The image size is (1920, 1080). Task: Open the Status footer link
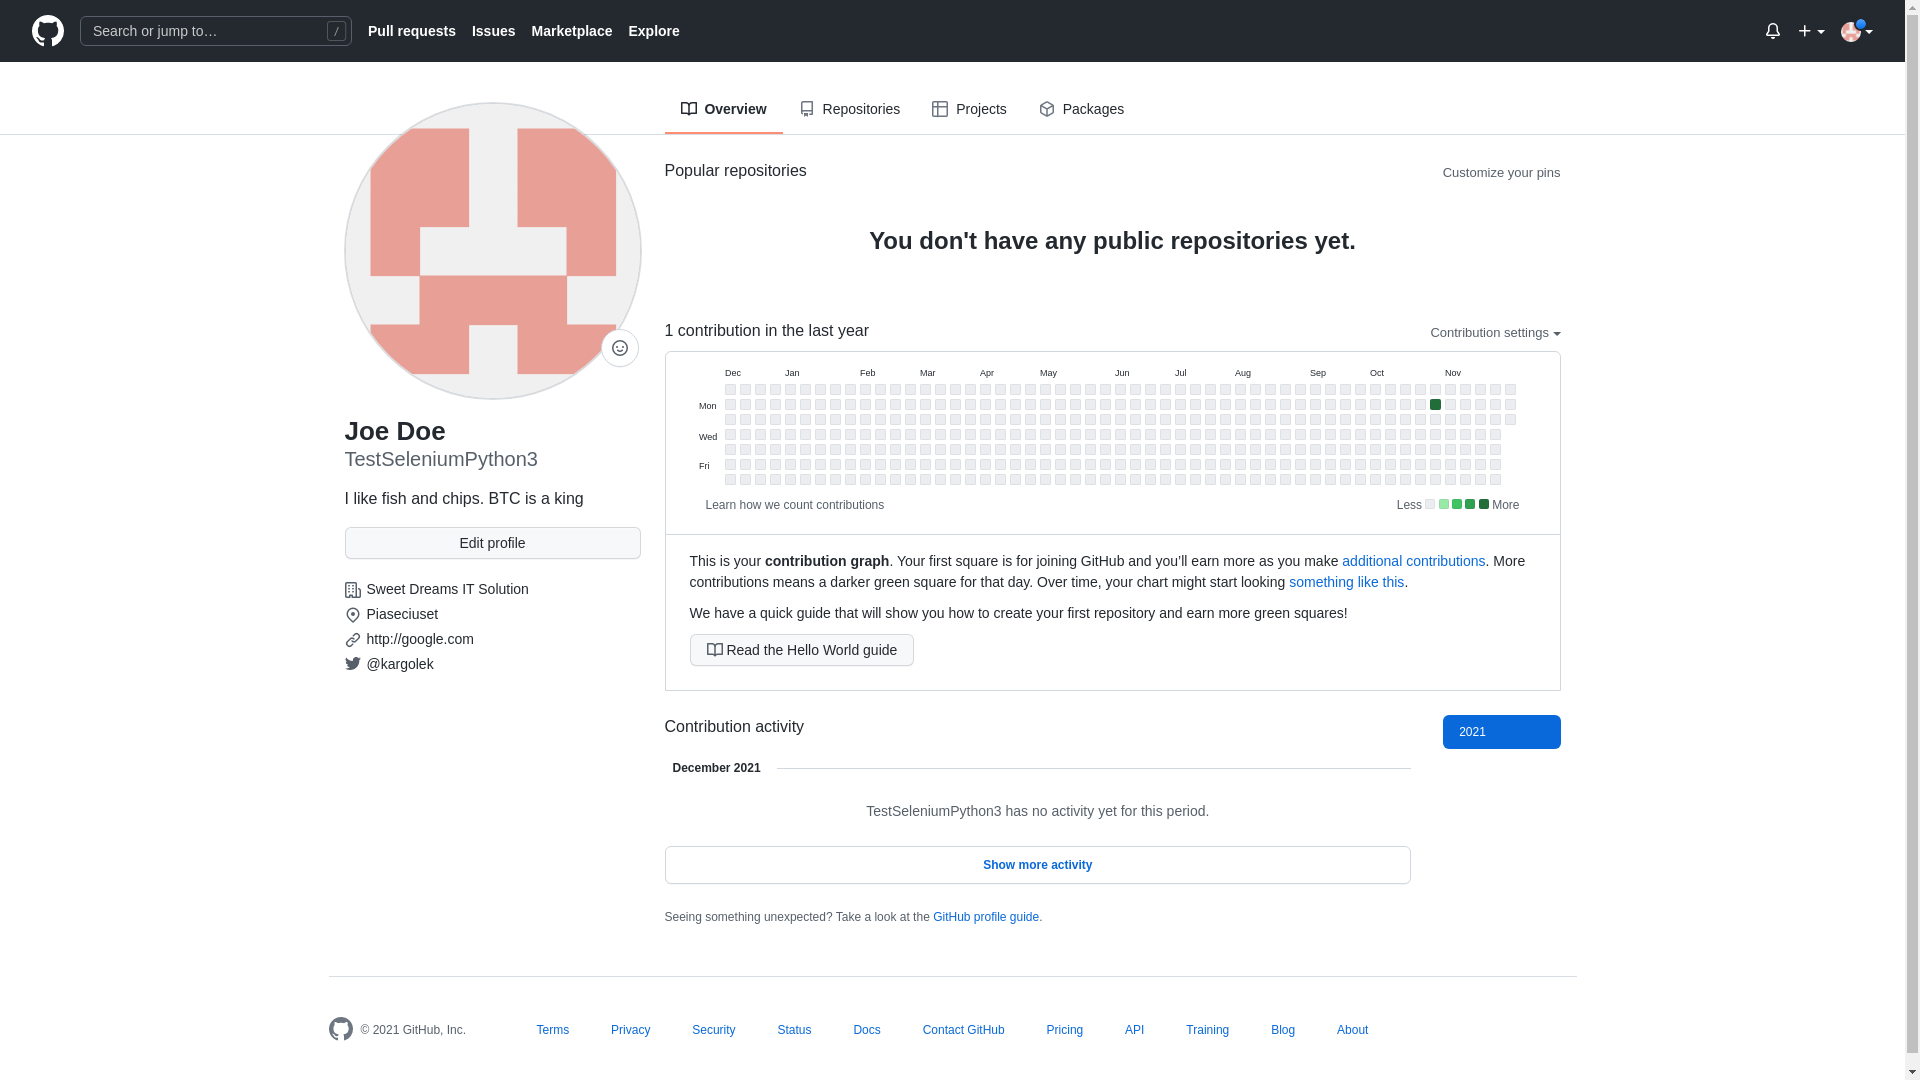[x=794, y=1030]
